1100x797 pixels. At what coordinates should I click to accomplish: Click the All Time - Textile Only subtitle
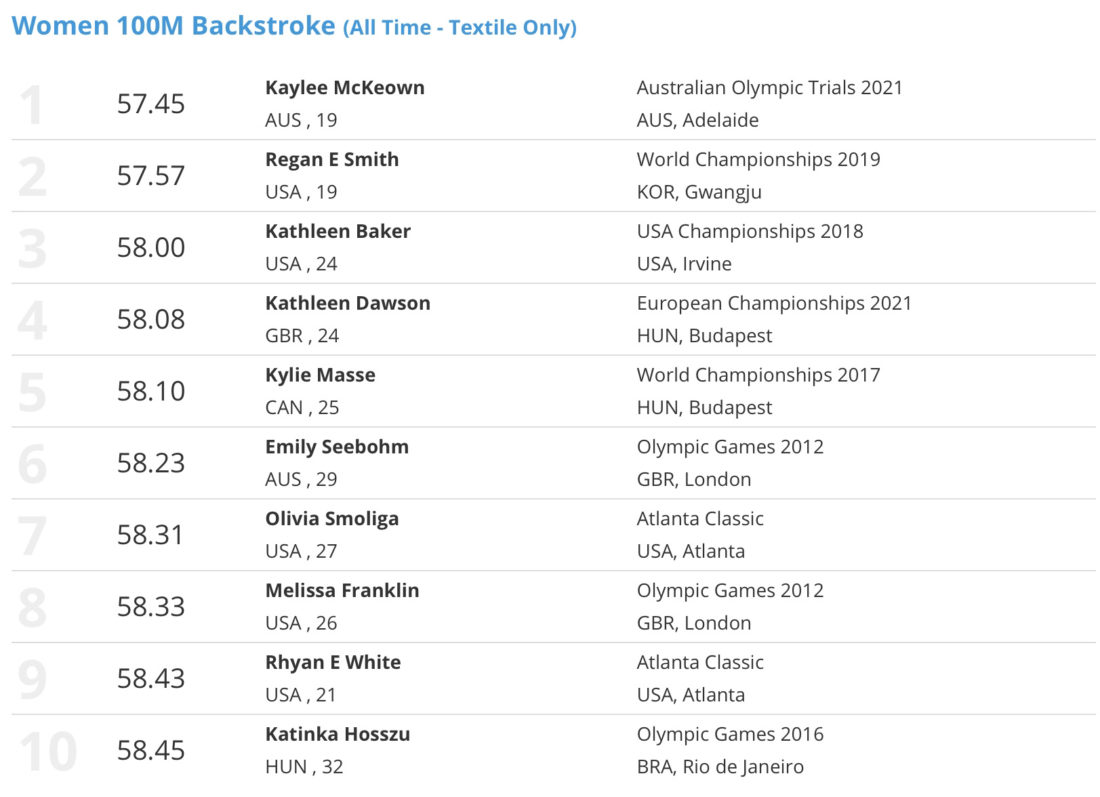point(460,28)
